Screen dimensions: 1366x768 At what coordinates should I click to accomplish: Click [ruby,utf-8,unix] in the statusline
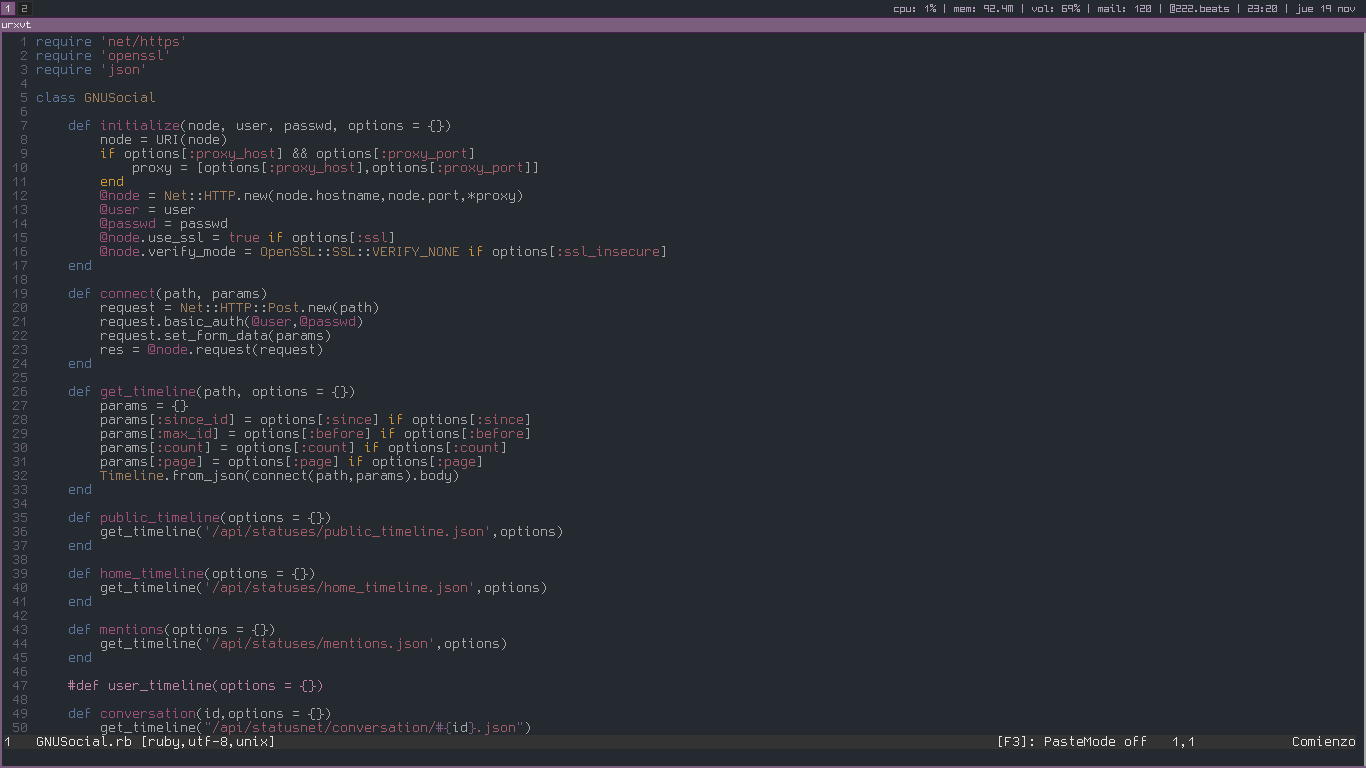(x=207, y=742)
